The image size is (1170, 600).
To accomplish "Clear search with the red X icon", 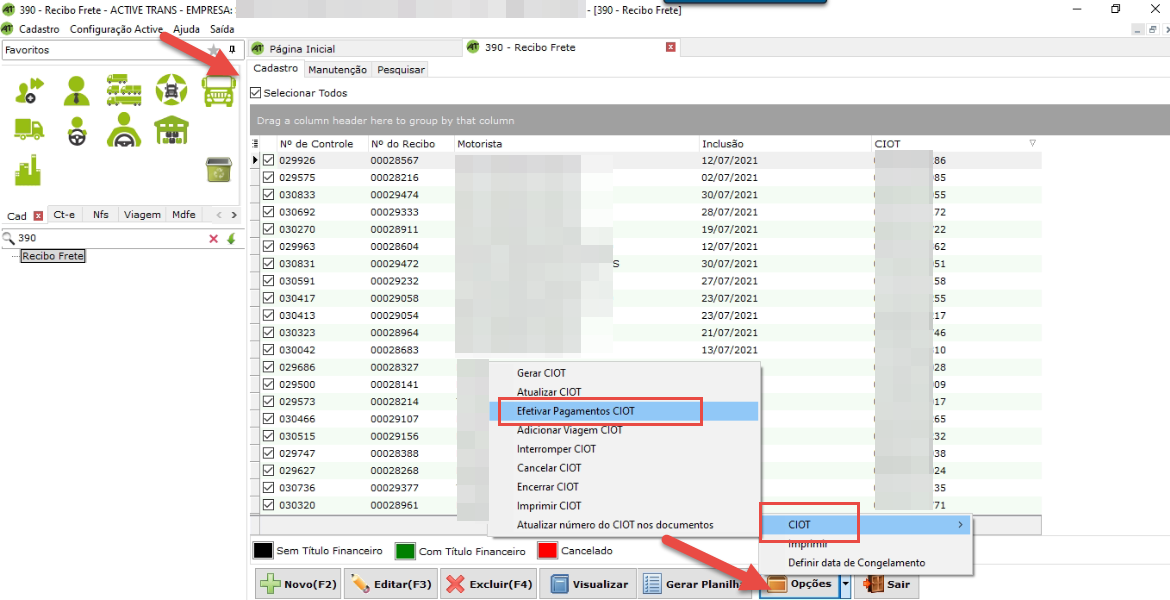I will (x=213, y=239).
